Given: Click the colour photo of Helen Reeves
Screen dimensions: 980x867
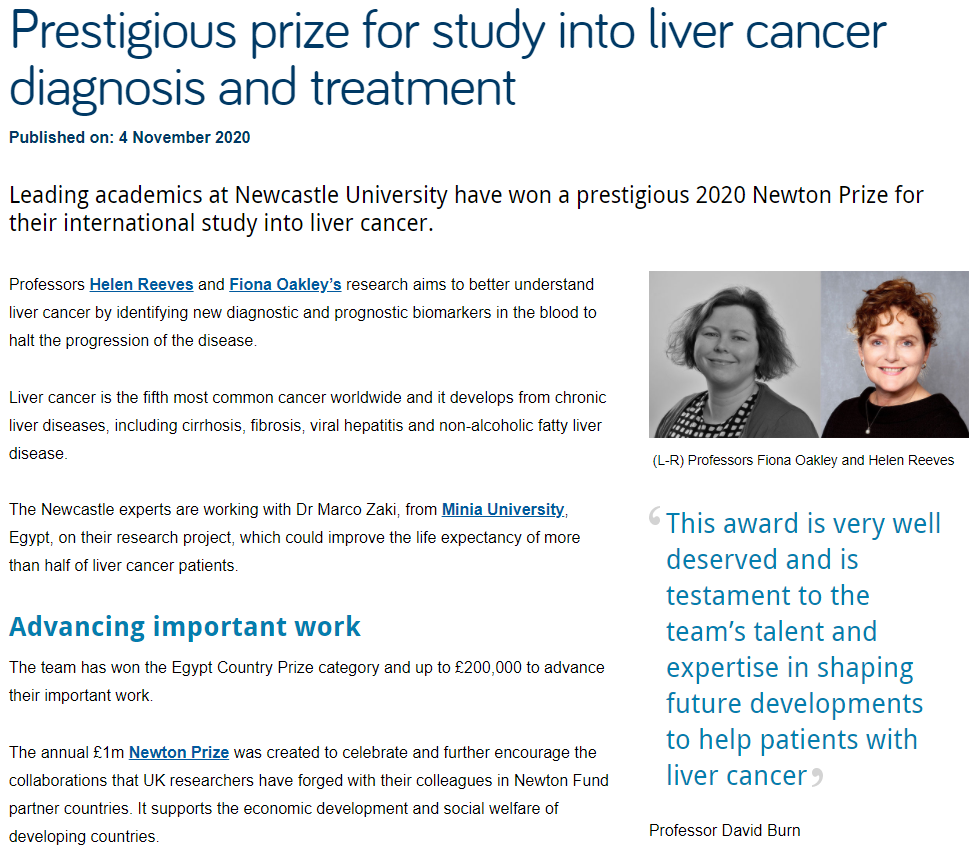Looking at the screenshot, I should click(895, 354).
